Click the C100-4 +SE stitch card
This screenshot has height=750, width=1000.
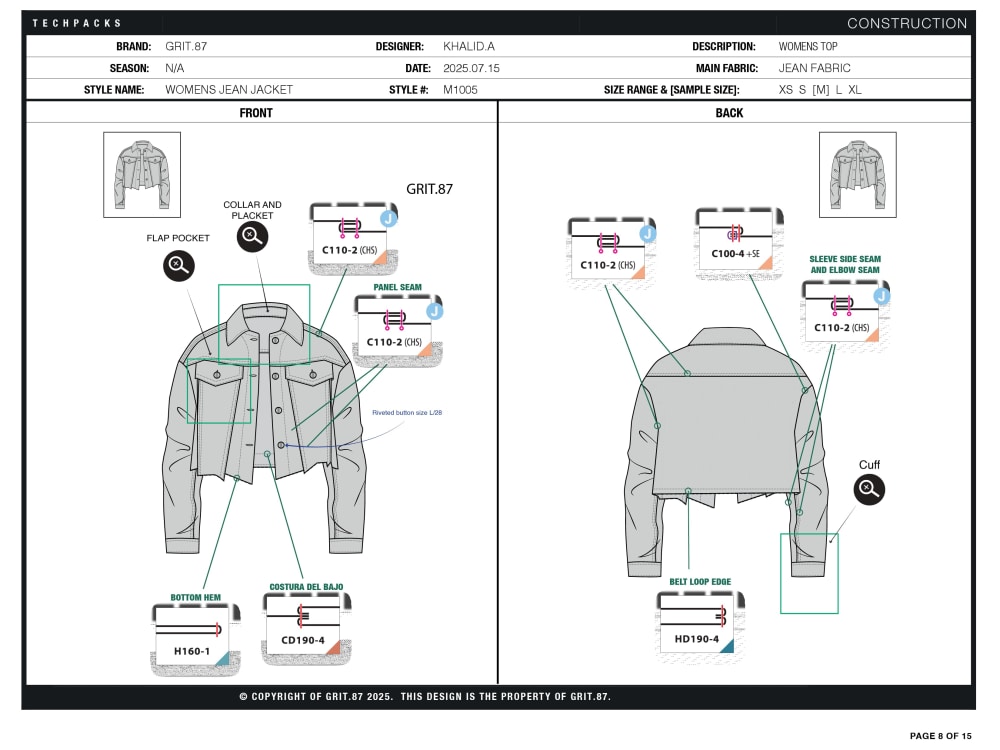(739, 243)
